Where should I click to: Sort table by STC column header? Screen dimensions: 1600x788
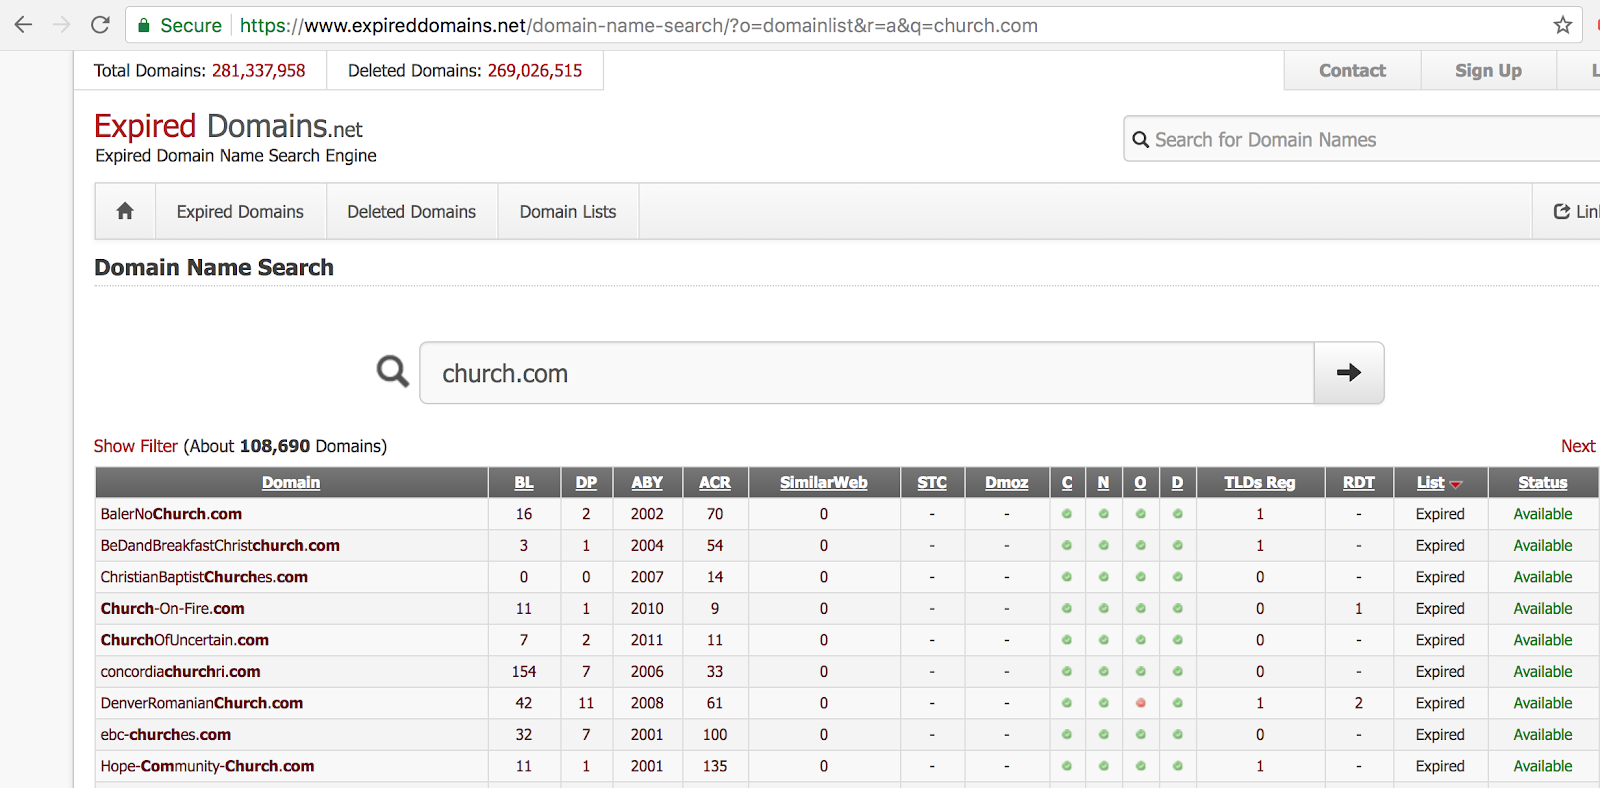click(932, 483)
